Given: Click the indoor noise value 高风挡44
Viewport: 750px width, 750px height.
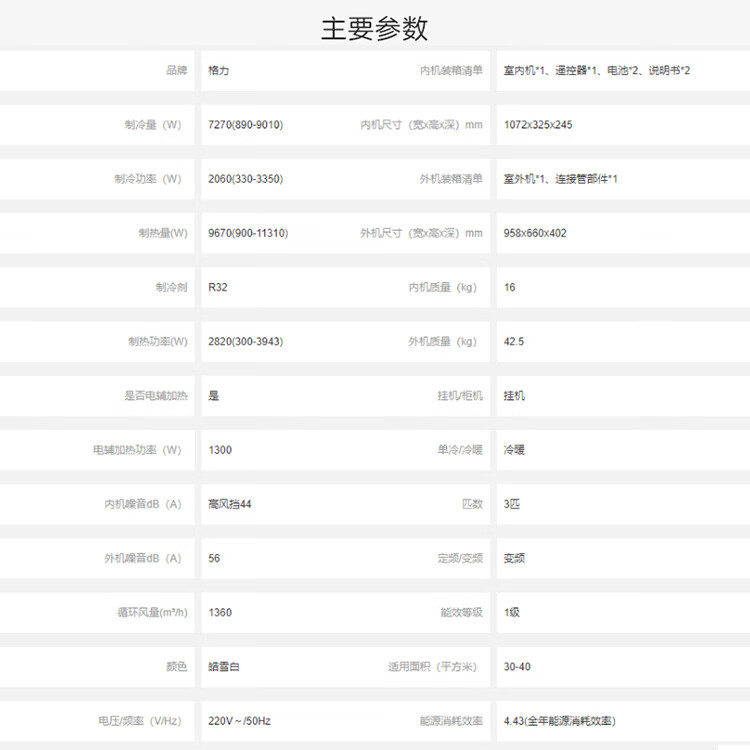Looking at the screenshot, I should [230, 504].
